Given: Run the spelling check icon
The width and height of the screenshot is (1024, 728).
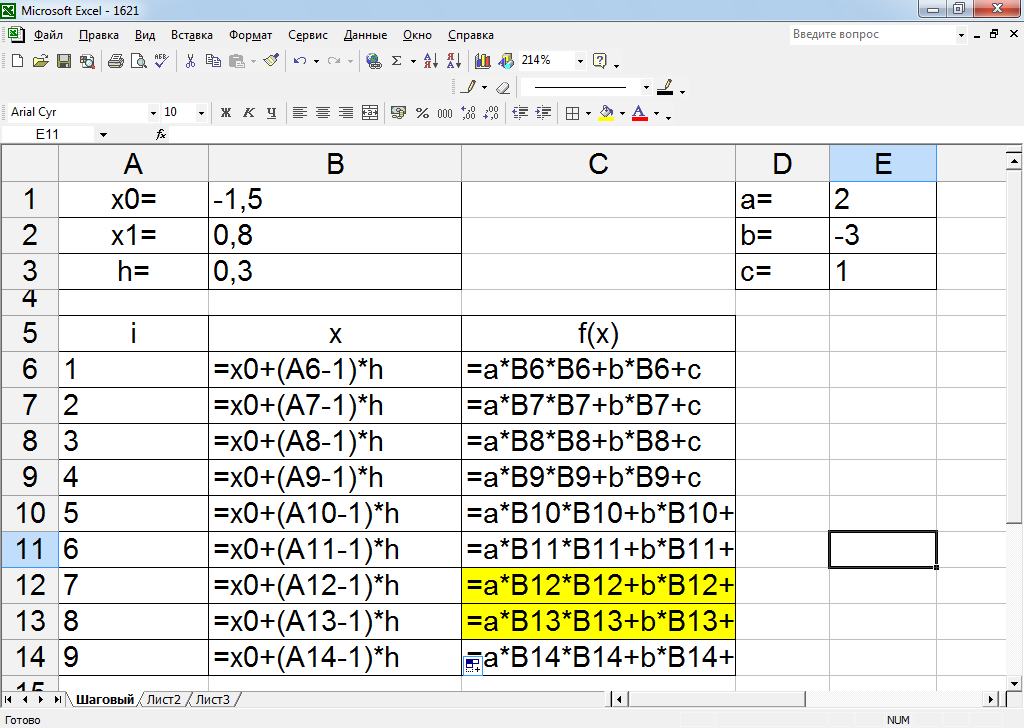Looking at the screenshot, I should [x=161, y=61].
